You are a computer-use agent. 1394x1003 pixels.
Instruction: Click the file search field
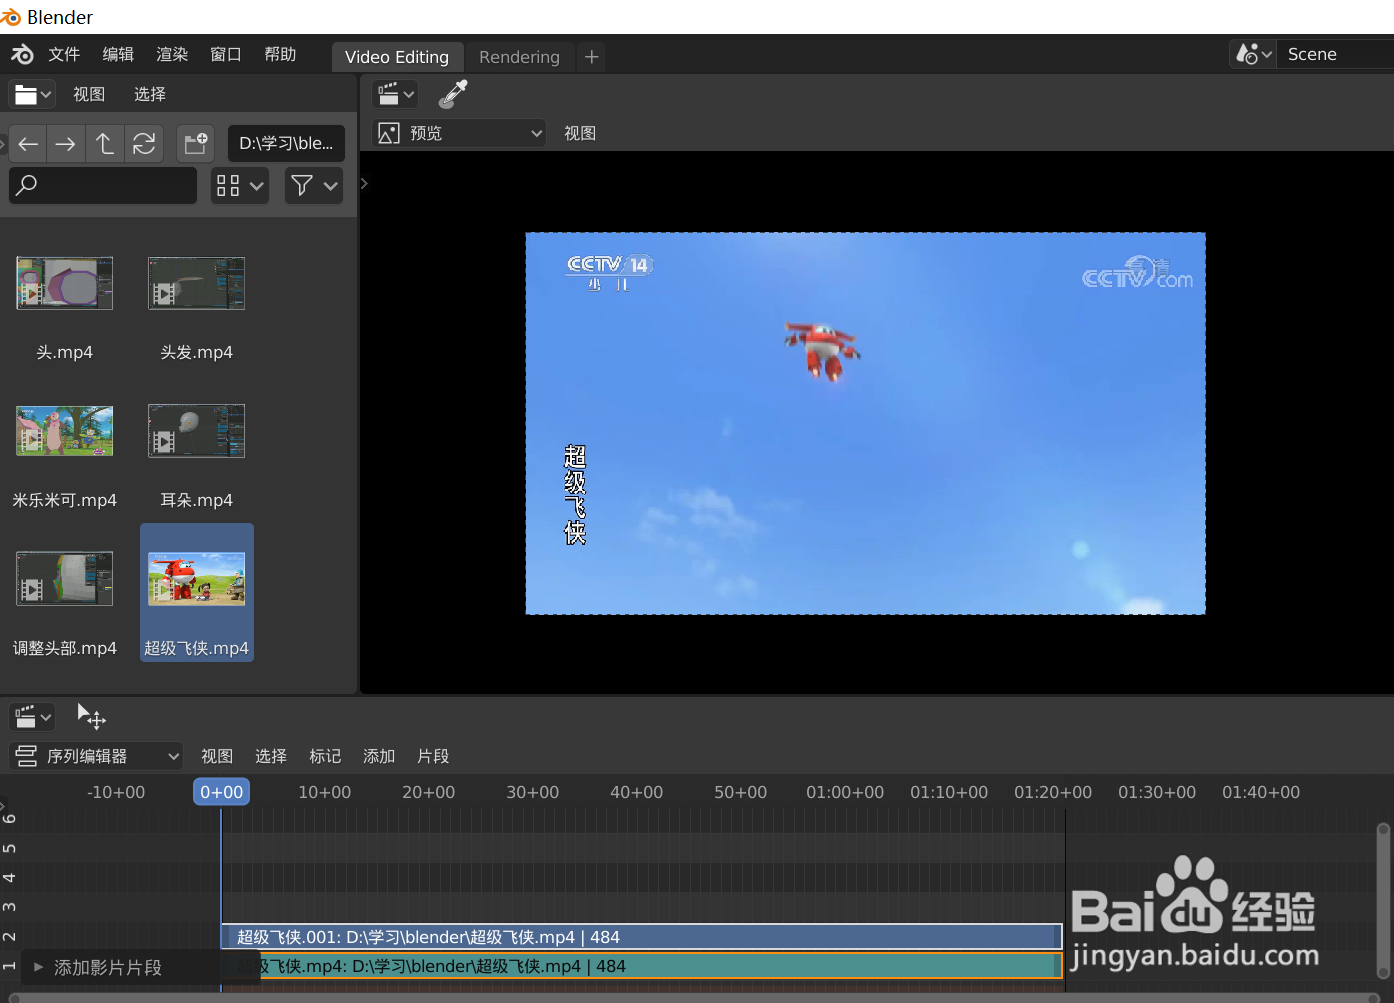tap(103, 185)
